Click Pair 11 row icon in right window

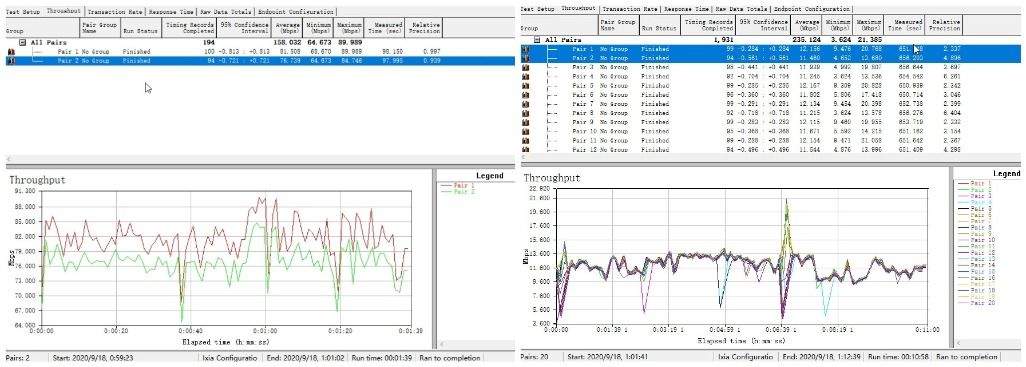coord(525,141)
